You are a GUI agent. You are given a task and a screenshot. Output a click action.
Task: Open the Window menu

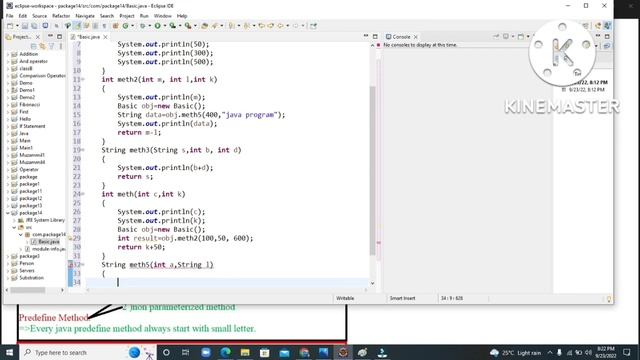[162, 16]
